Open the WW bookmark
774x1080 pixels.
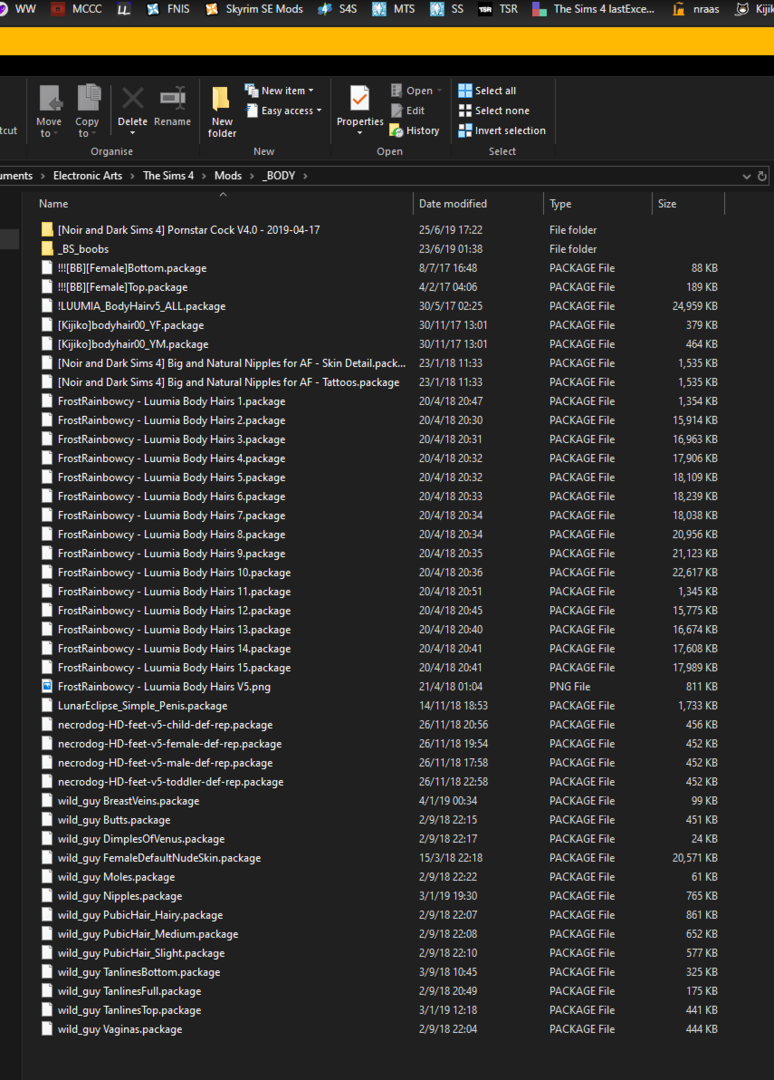[x=19, y=9]
